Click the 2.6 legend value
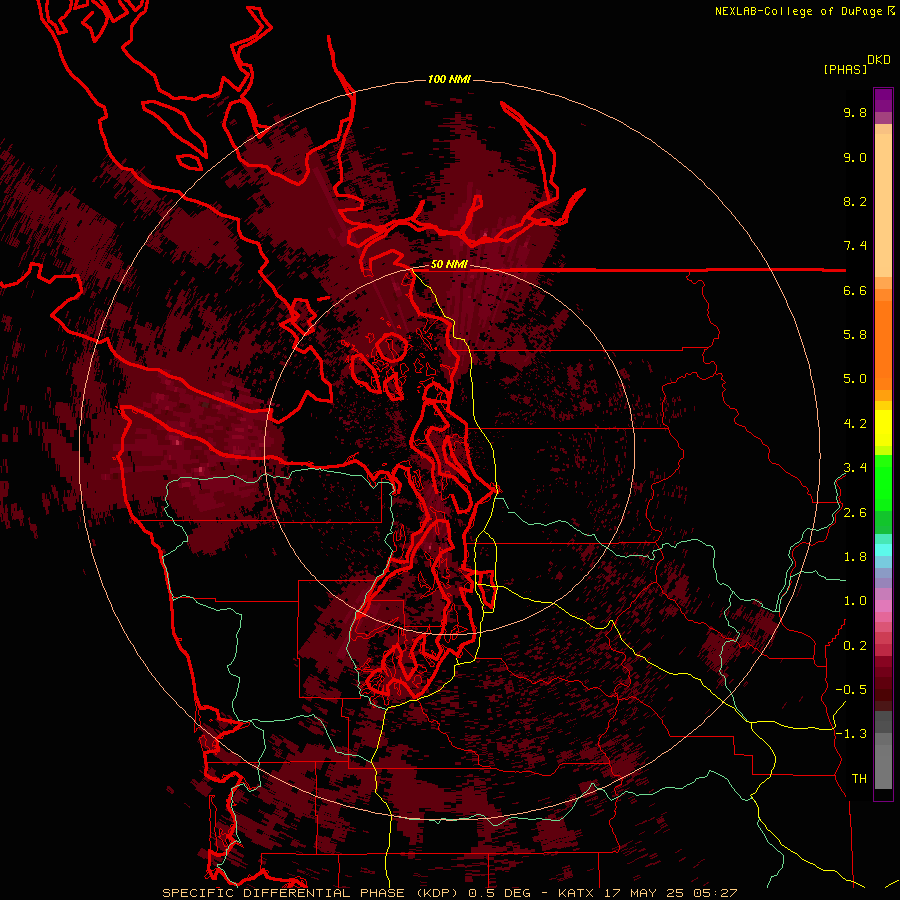900x900 pixels. click(x=855, y=513)
